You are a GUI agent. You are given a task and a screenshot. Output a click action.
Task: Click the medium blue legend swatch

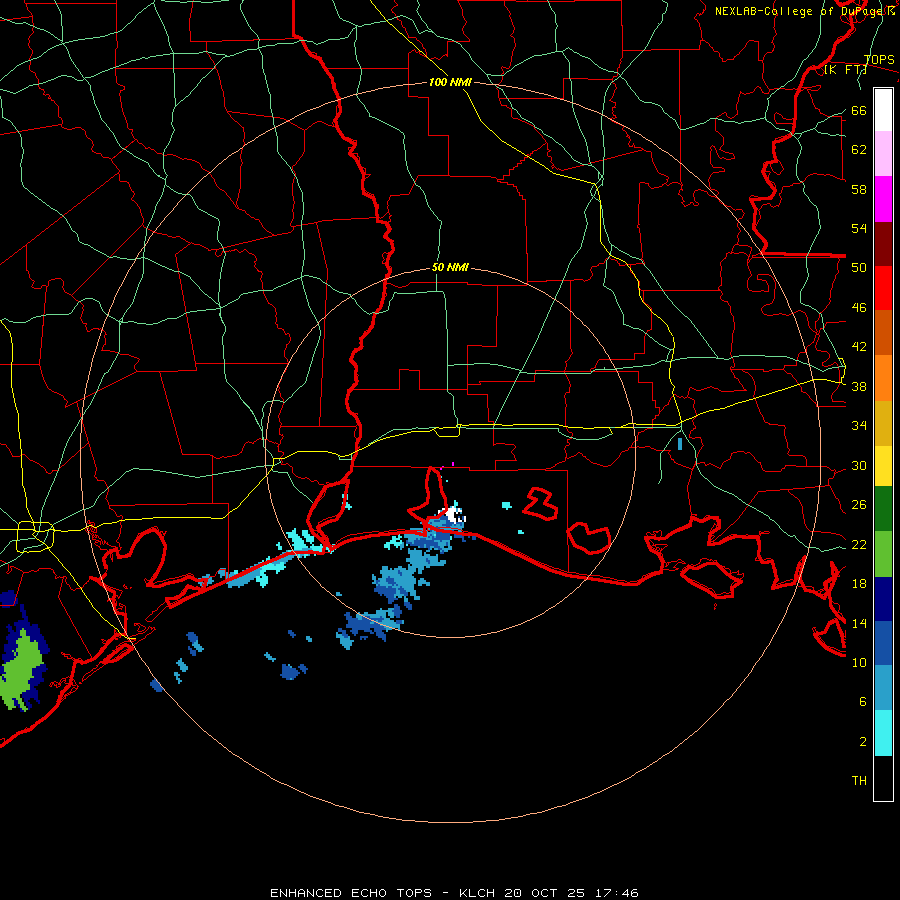(x=883, y=643)
